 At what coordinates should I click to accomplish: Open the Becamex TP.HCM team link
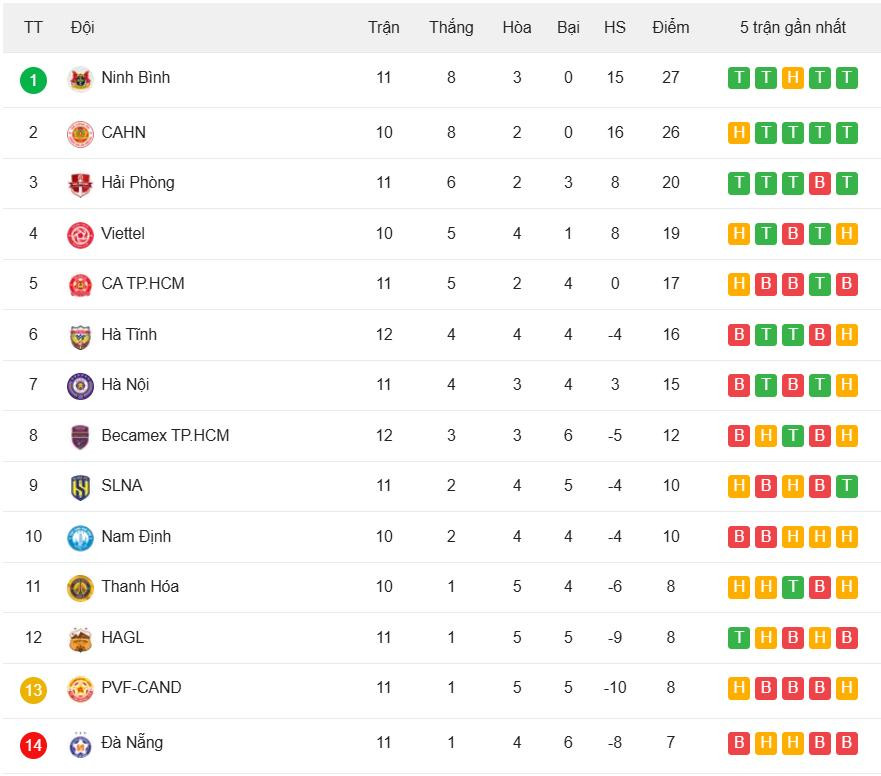point(165,436)
